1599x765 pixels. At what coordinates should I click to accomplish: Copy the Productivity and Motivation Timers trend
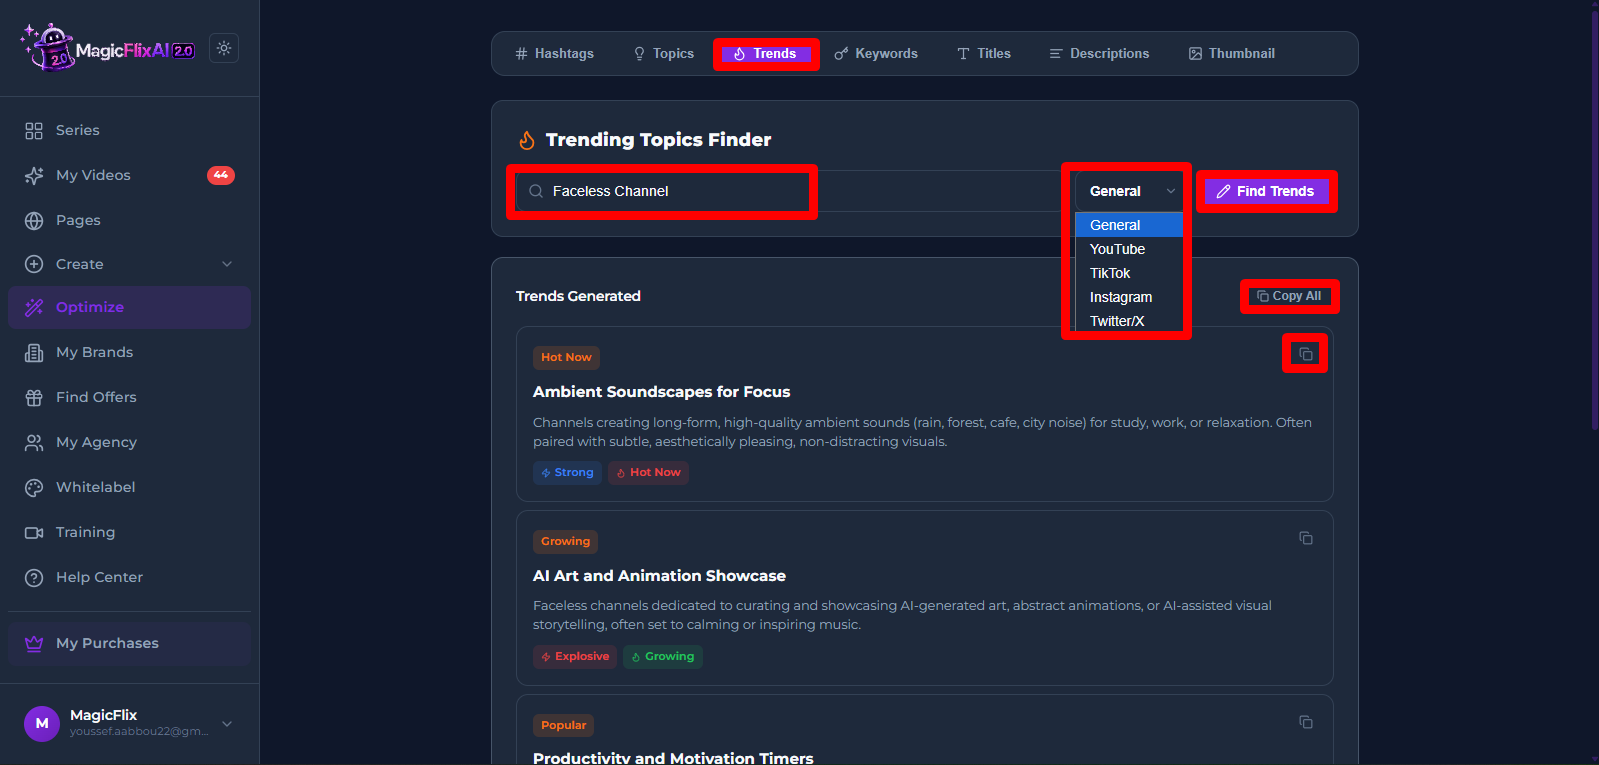(1305, 722)
